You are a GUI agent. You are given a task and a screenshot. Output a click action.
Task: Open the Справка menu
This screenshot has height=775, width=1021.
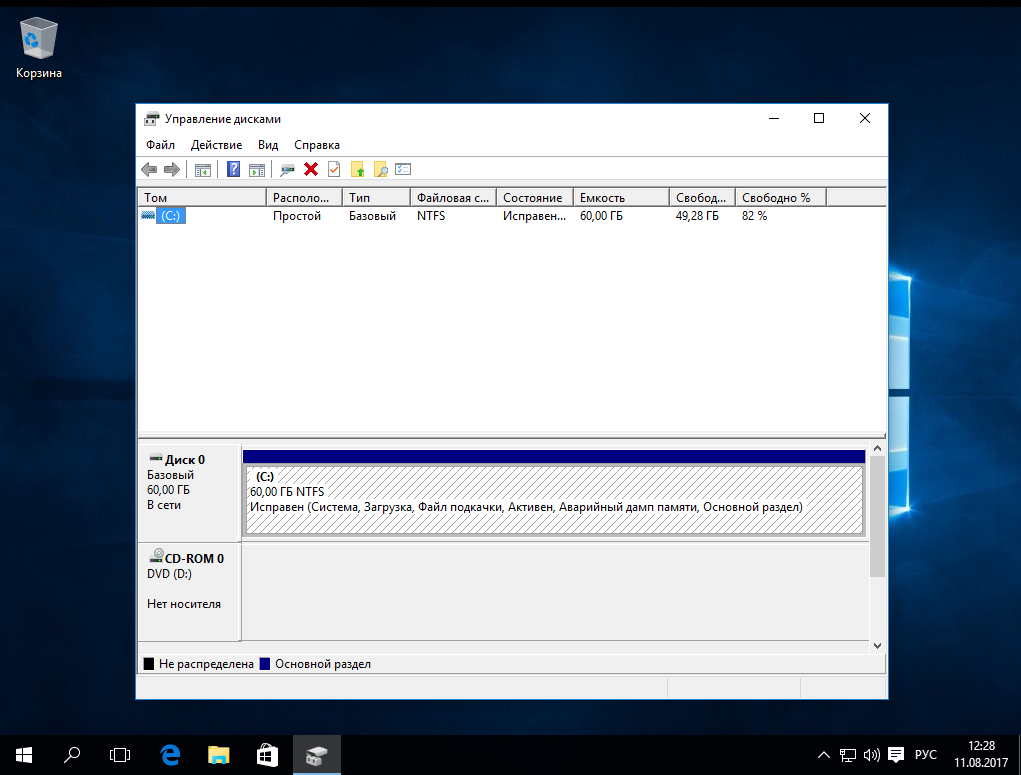click(317, 145)
